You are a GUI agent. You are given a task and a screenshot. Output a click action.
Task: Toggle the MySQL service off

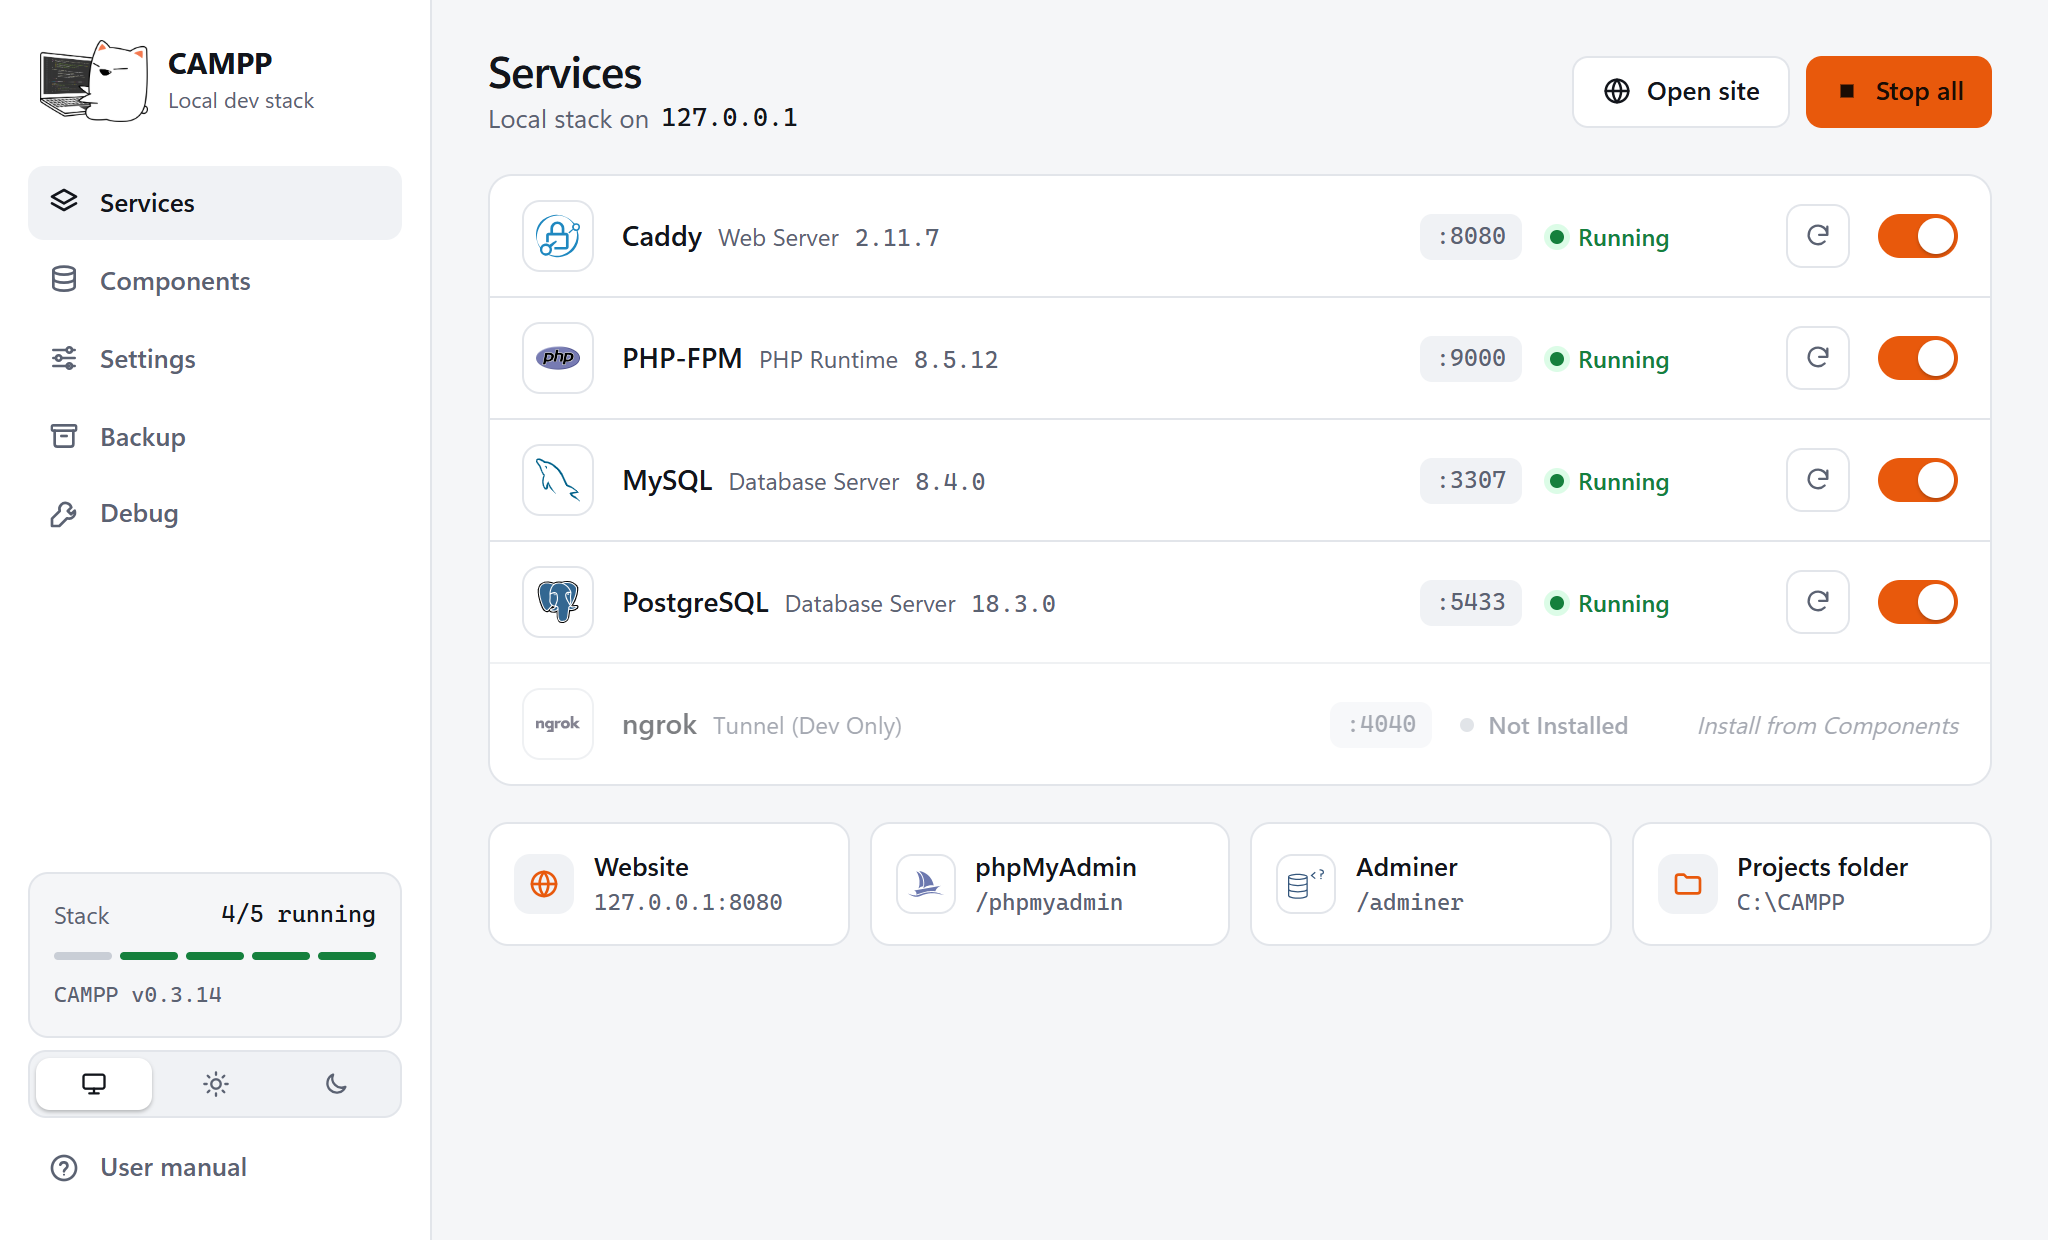pos(1918,480)
